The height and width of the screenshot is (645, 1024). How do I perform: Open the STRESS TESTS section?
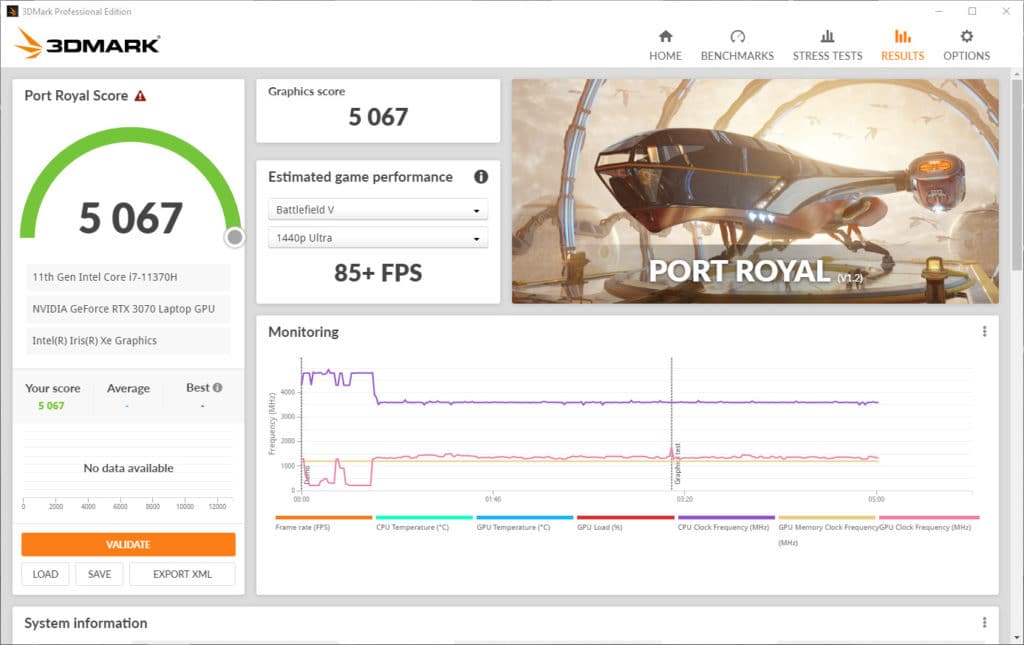(827, 46)
